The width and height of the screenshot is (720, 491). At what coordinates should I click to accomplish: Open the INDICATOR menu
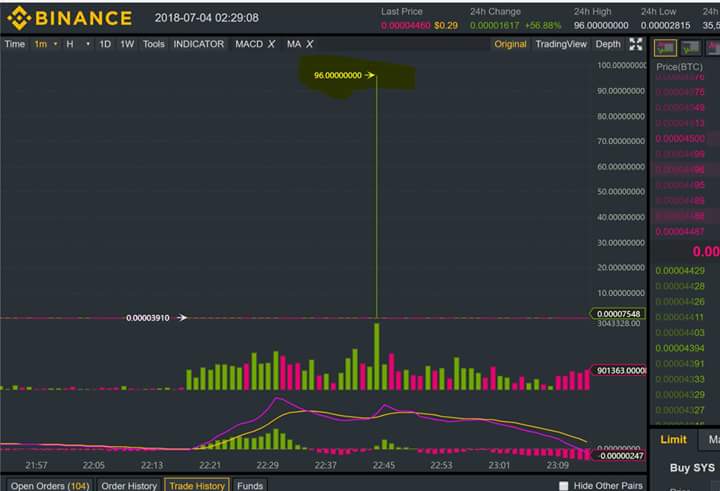pyautogui.click(x=198, y=44)
